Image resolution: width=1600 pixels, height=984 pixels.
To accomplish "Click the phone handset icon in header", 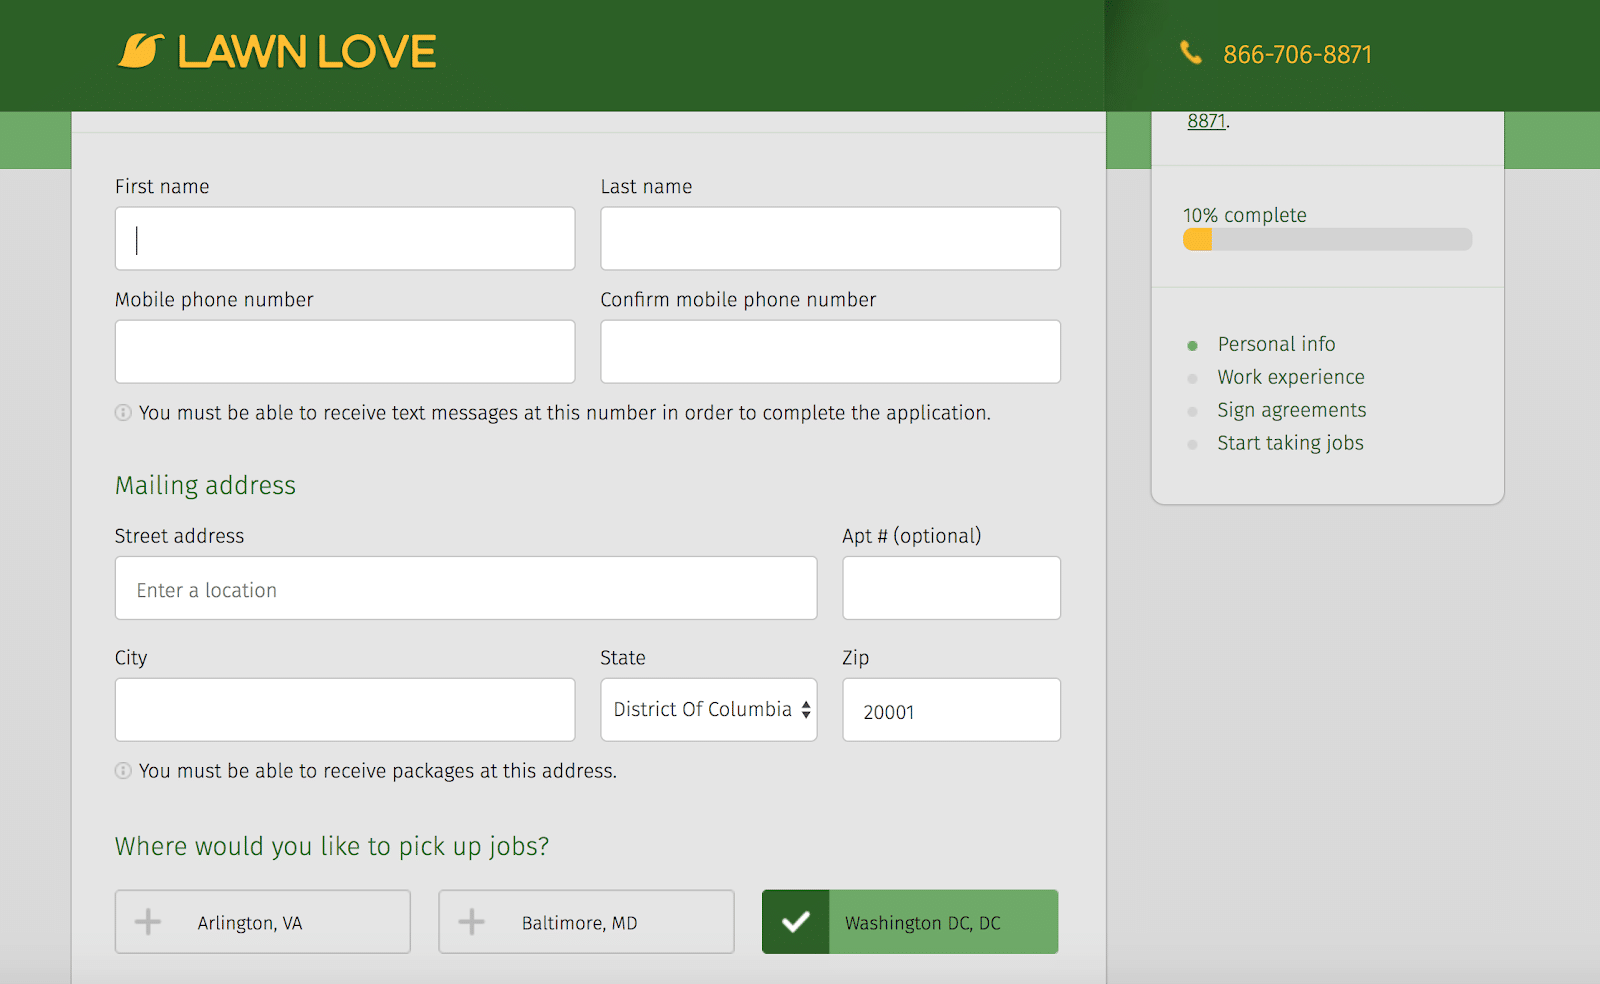I will tap(1191, 52).
